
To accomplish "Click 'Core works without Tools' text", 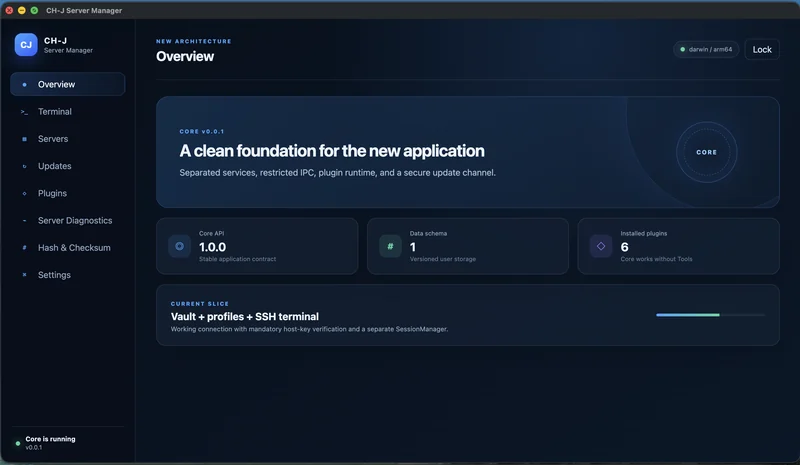I will pyautogui.click(x=656, y=259).
